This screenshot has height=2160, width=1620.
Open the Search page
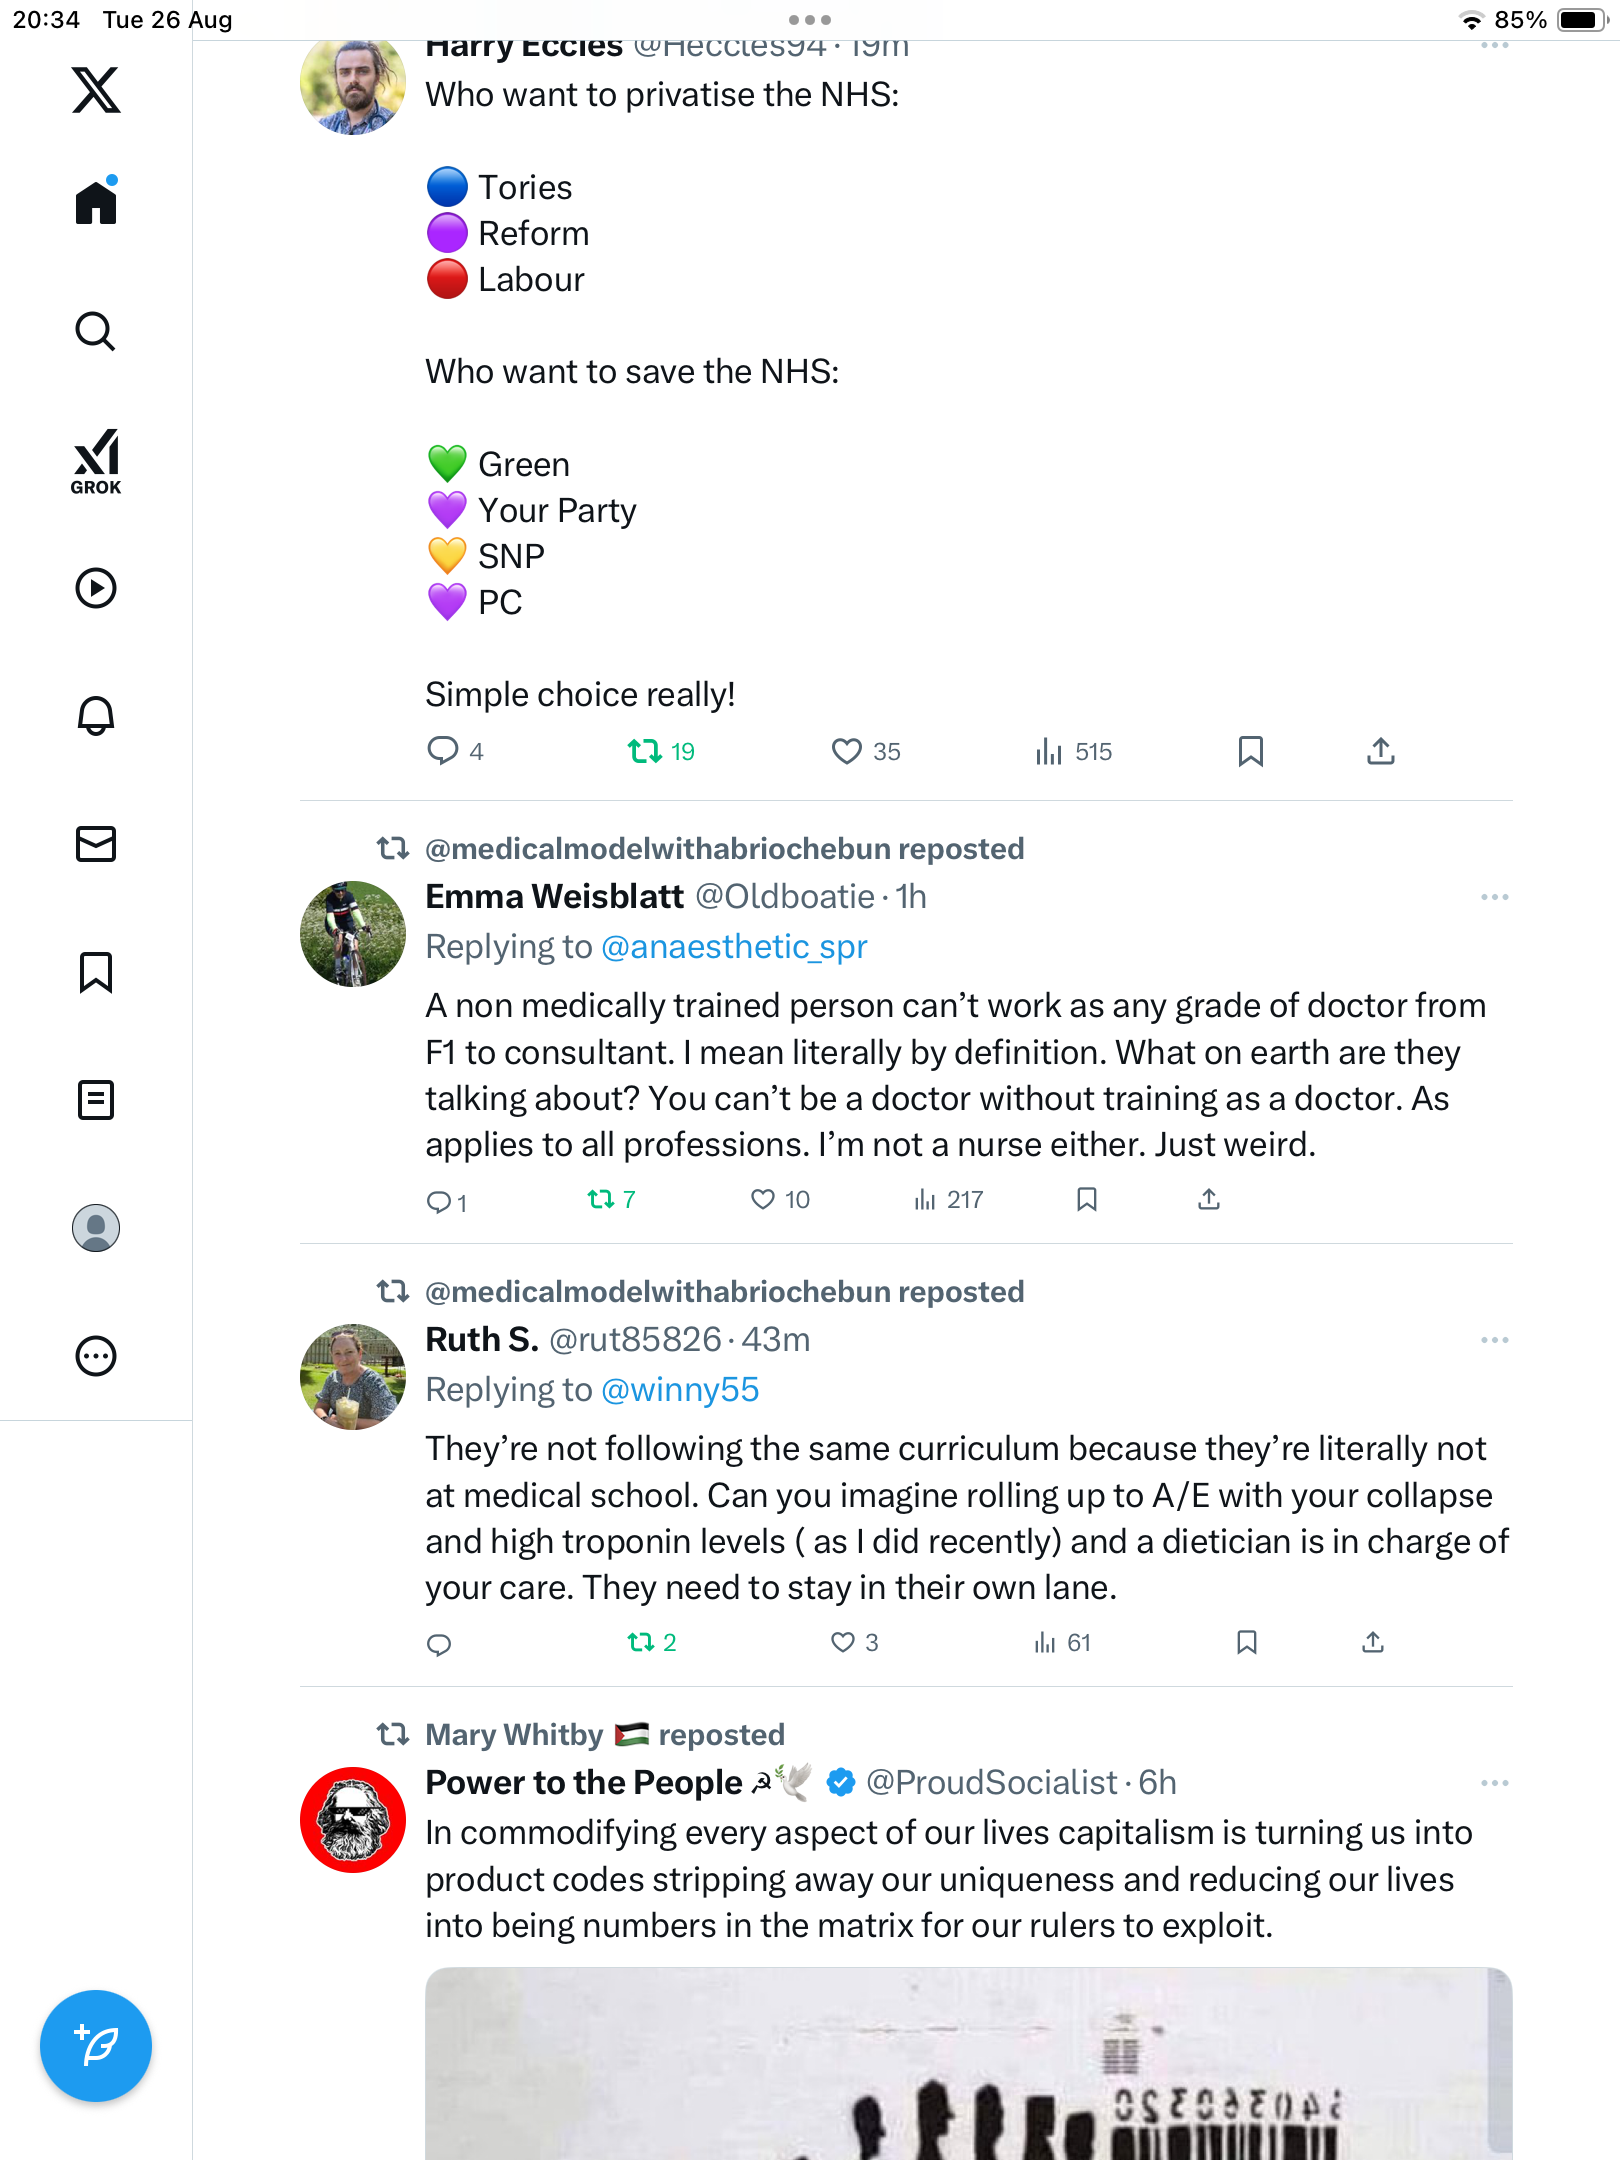(x=96, y=331)
